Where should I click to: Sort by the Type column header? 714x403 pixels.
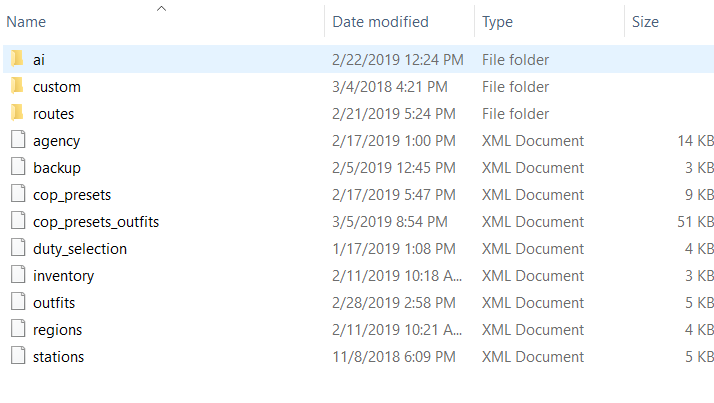tap(498, 22)
